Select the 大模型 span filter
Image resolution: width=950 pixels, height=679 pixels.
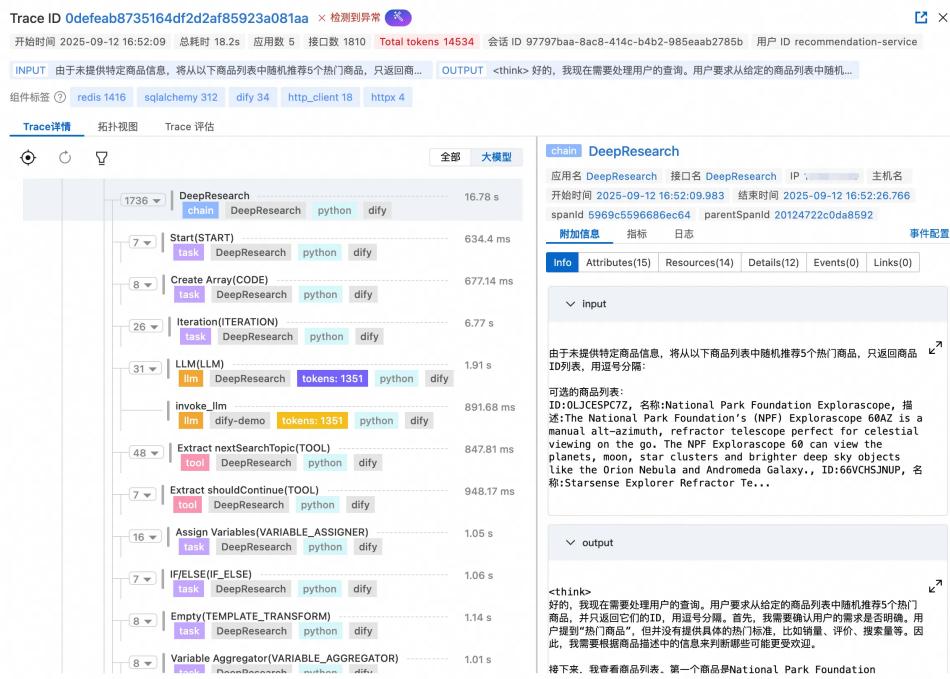click(496, 157)
